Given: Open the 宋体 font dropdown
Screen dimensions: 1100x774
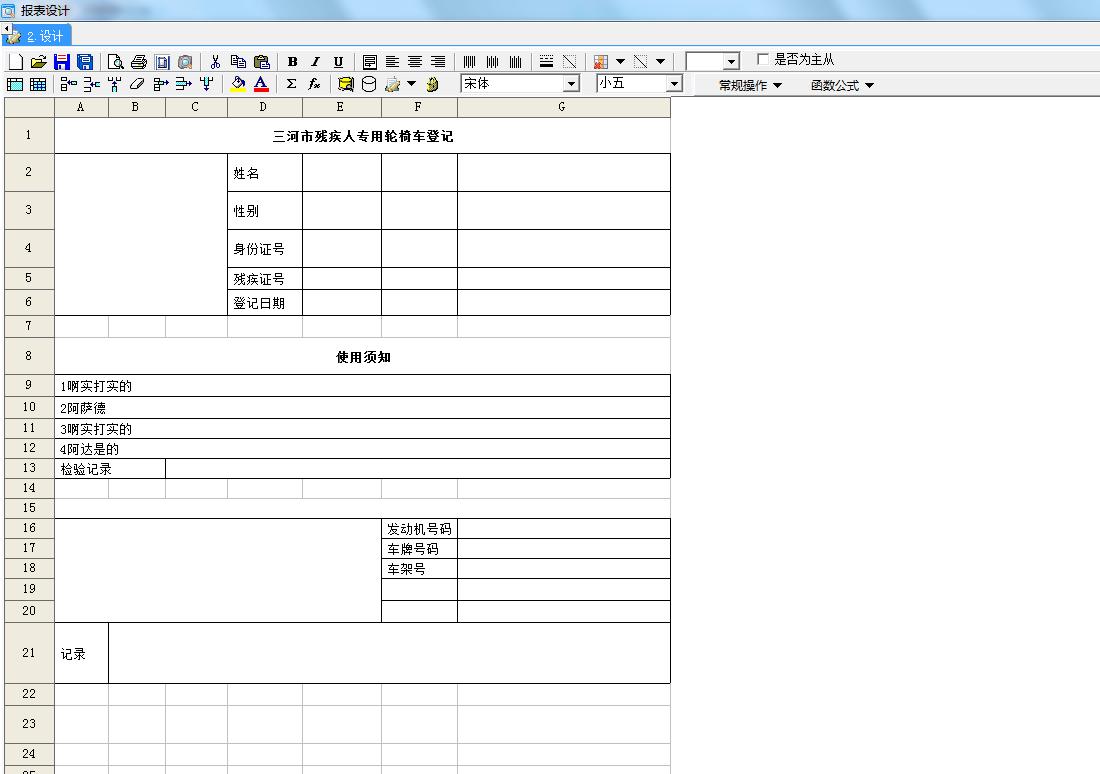Looking at the screenshot, I should click(571, 84).
